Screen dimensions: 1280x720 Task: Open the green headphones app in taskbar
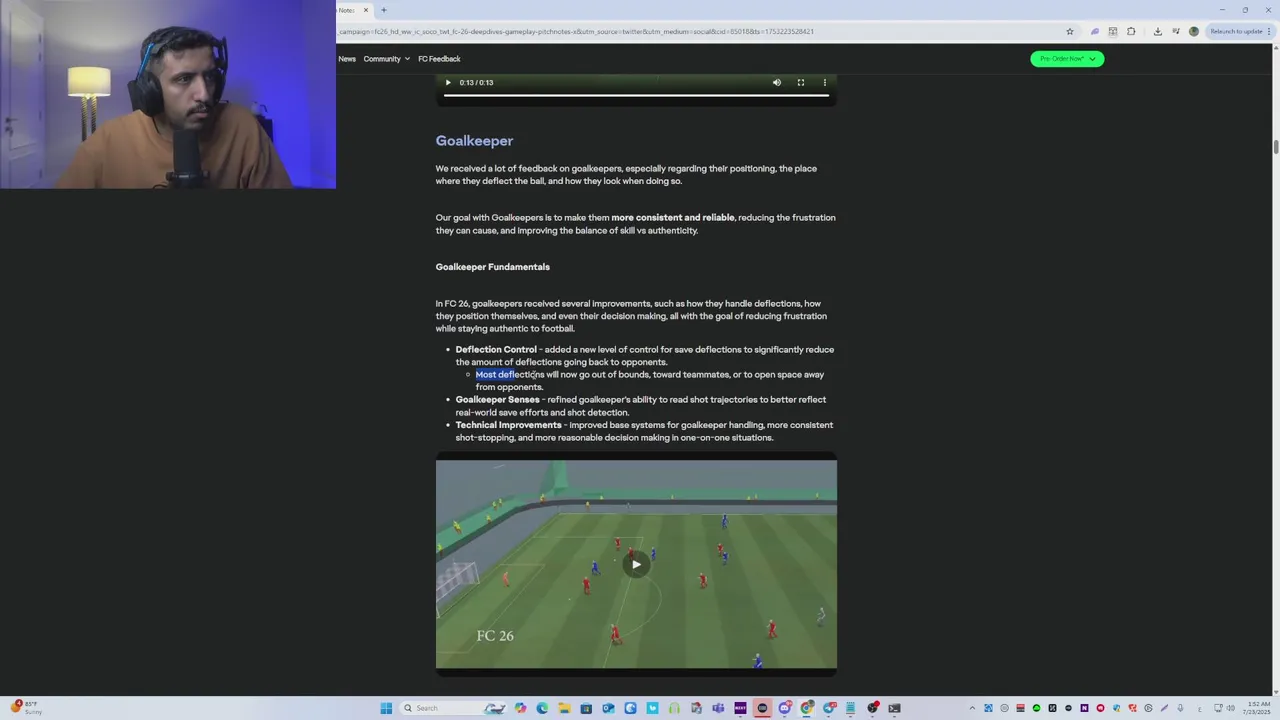[674, 708]
